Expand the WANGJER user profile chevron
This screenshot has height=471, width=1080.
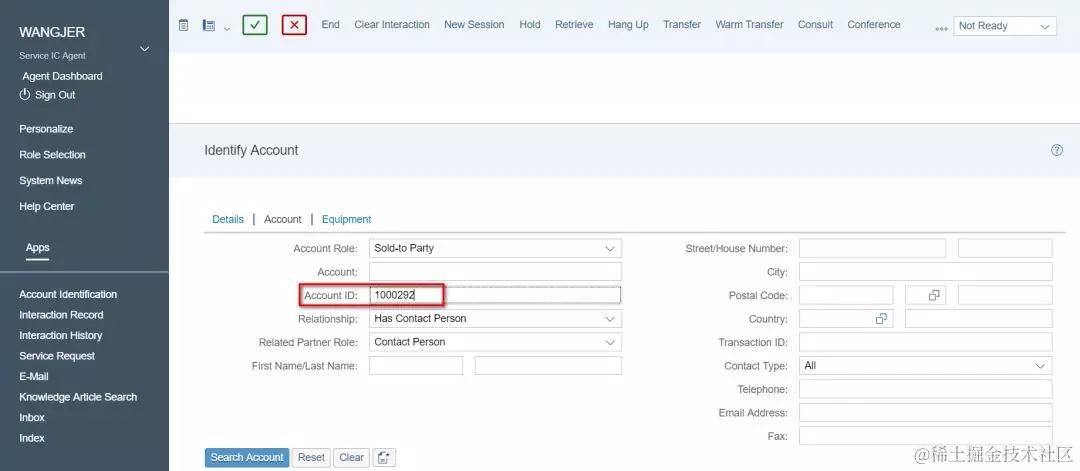145,49
